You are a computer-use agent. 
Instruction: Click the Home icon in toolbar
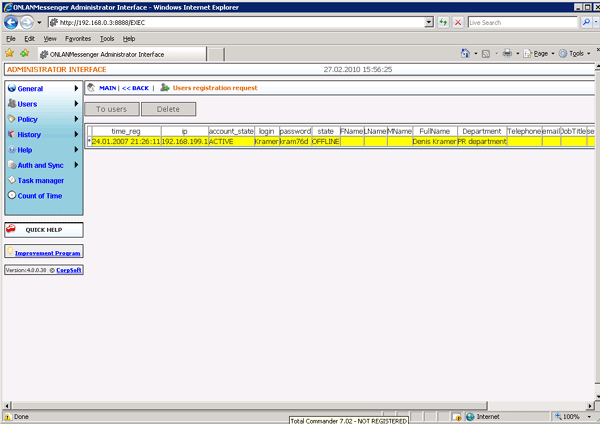click(465, 53)
